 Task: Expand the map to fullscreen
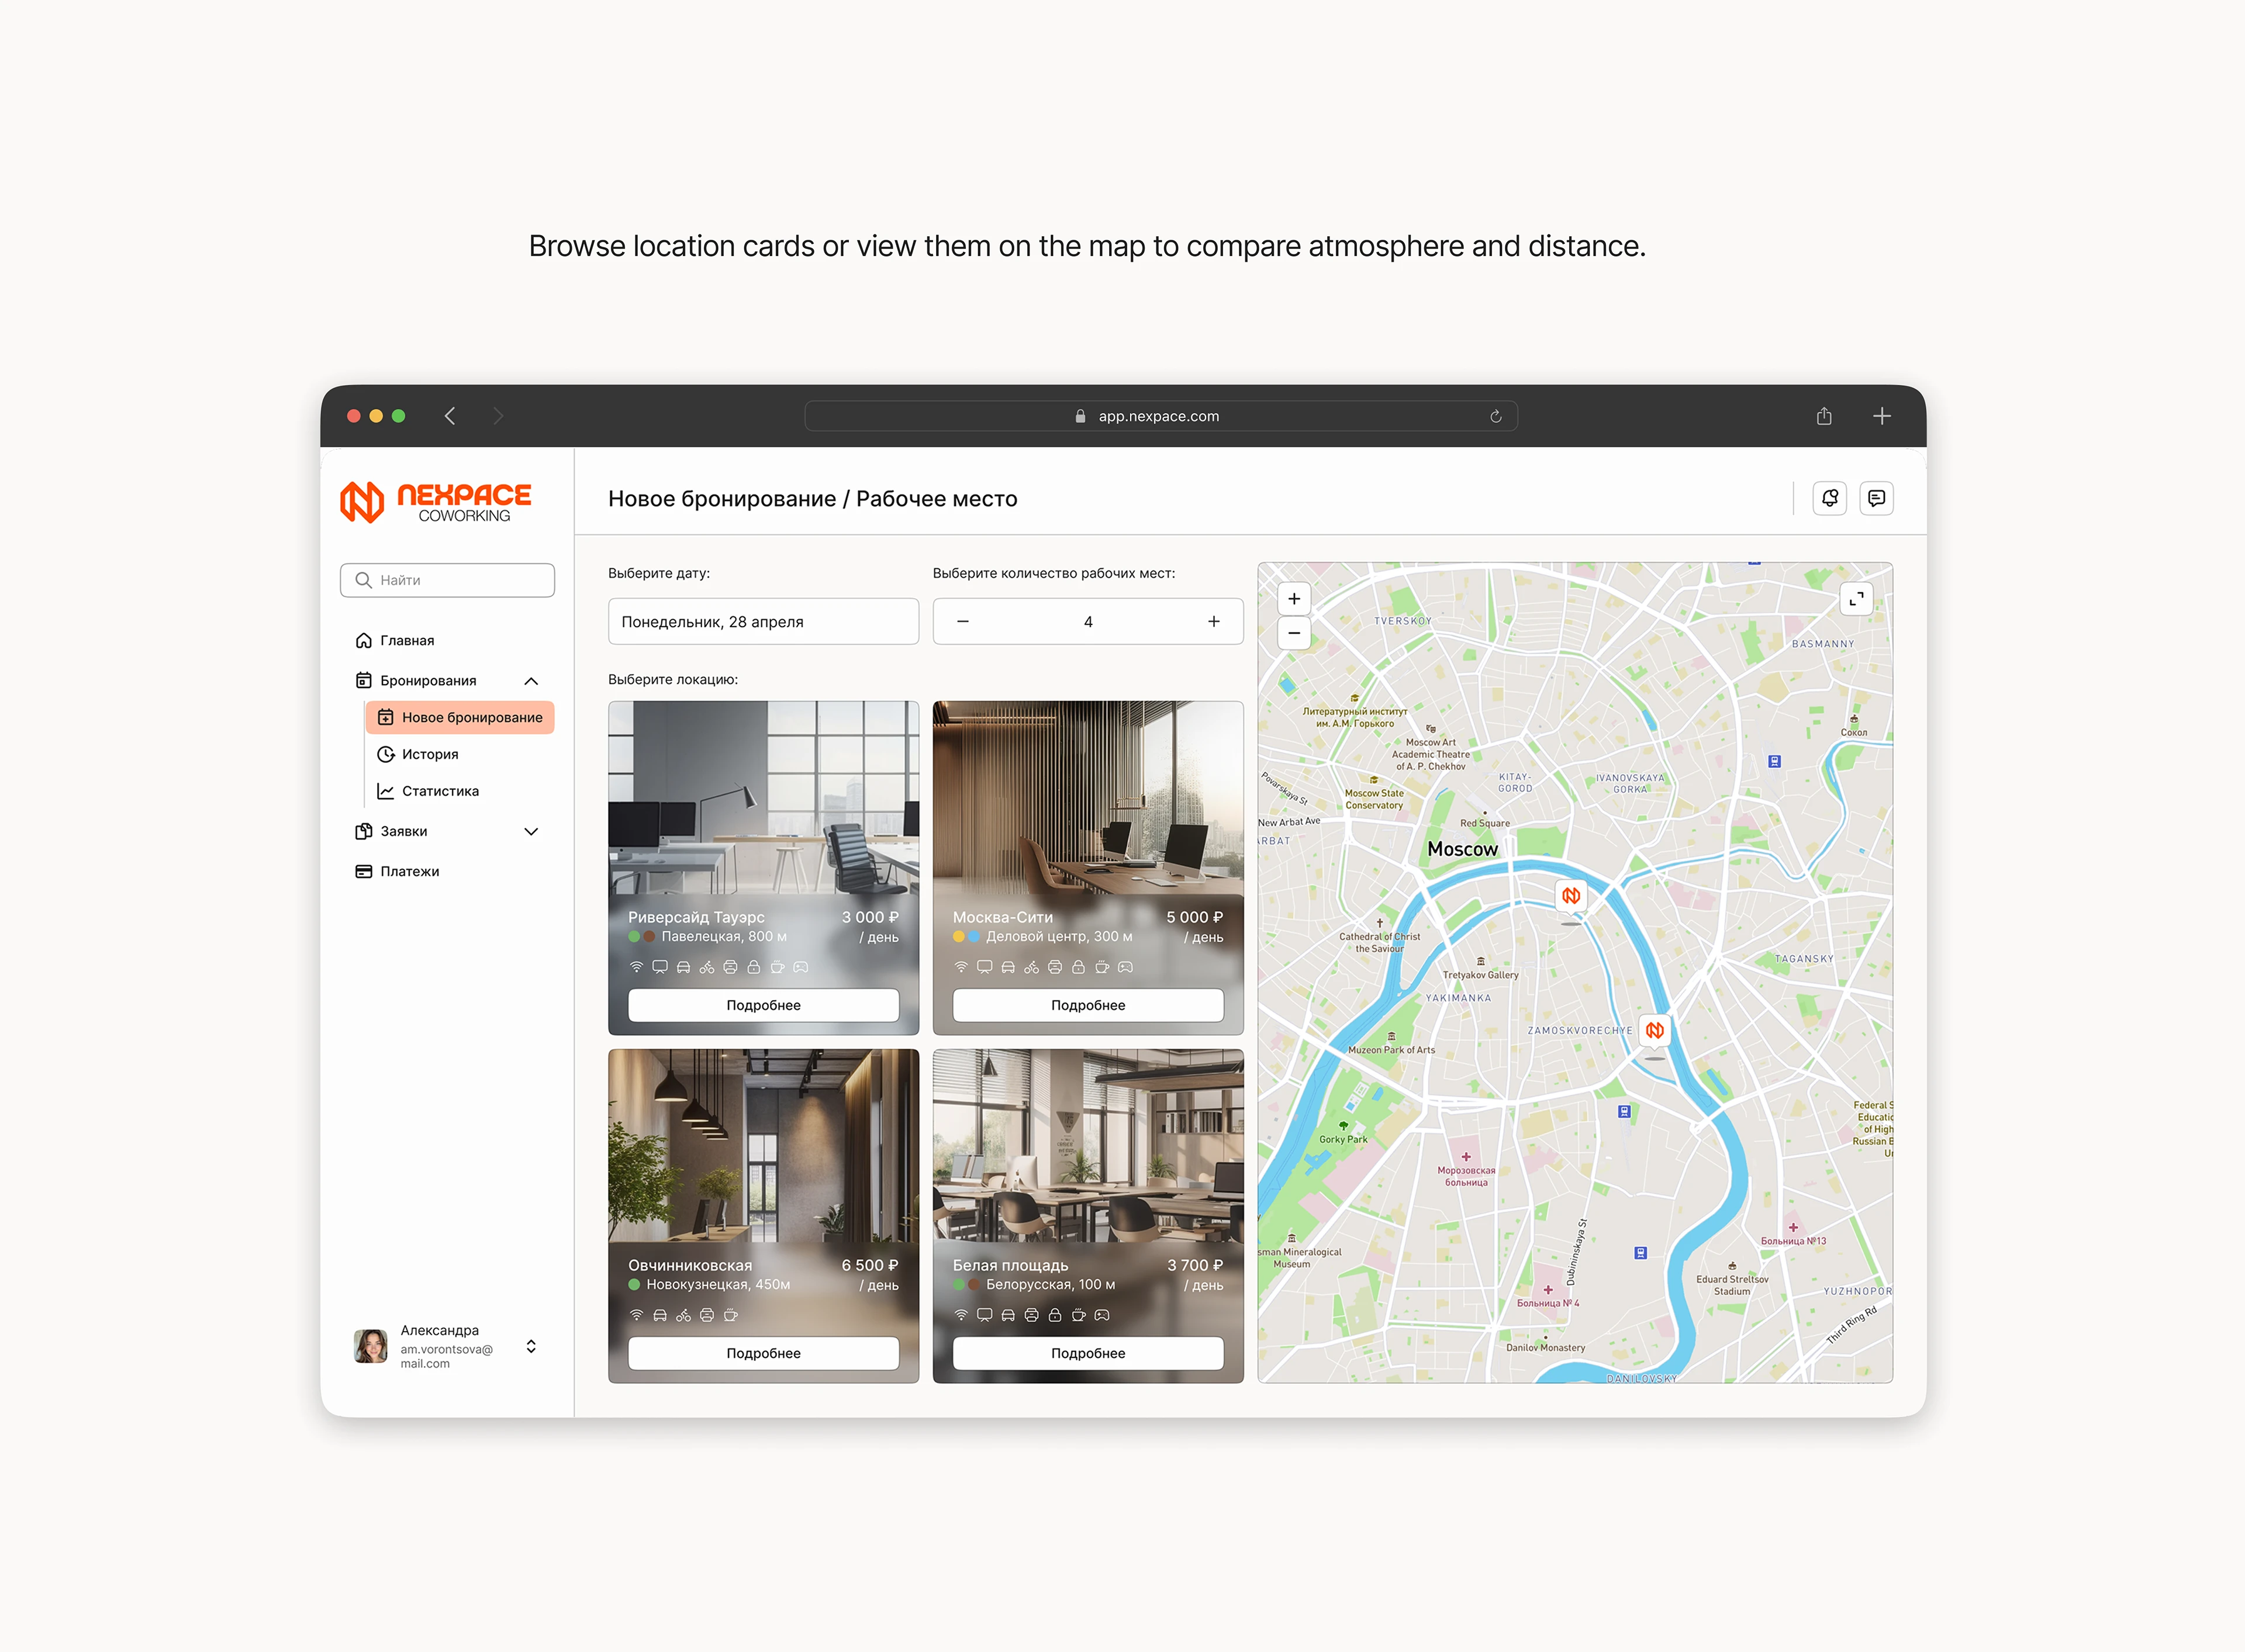pyautogui.click(x=1856, y=599)
